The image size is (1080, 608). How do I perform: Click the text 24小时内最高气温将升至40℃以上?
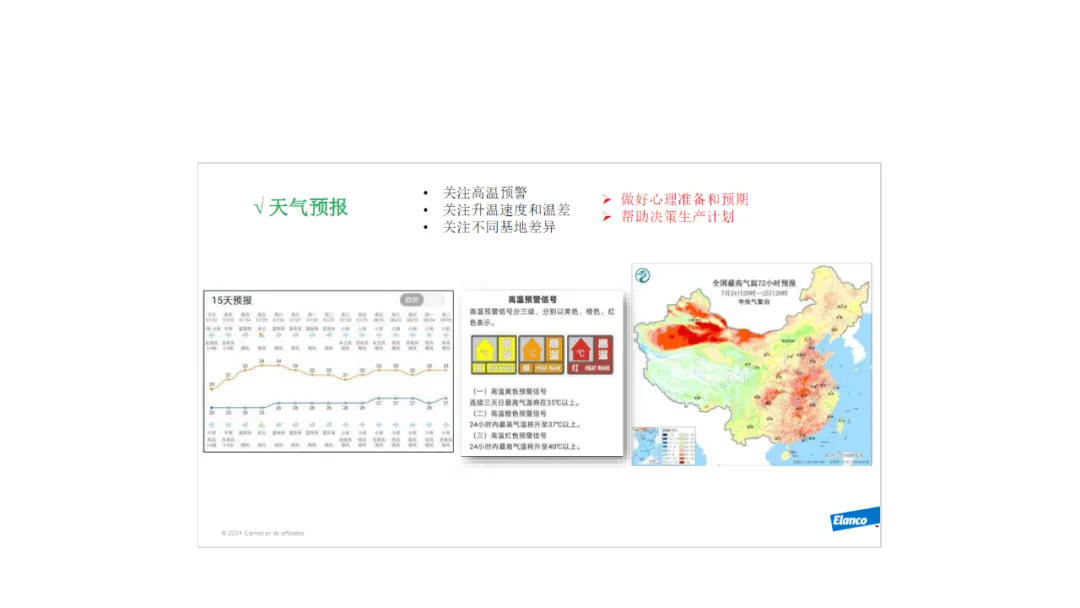[526, 446]
